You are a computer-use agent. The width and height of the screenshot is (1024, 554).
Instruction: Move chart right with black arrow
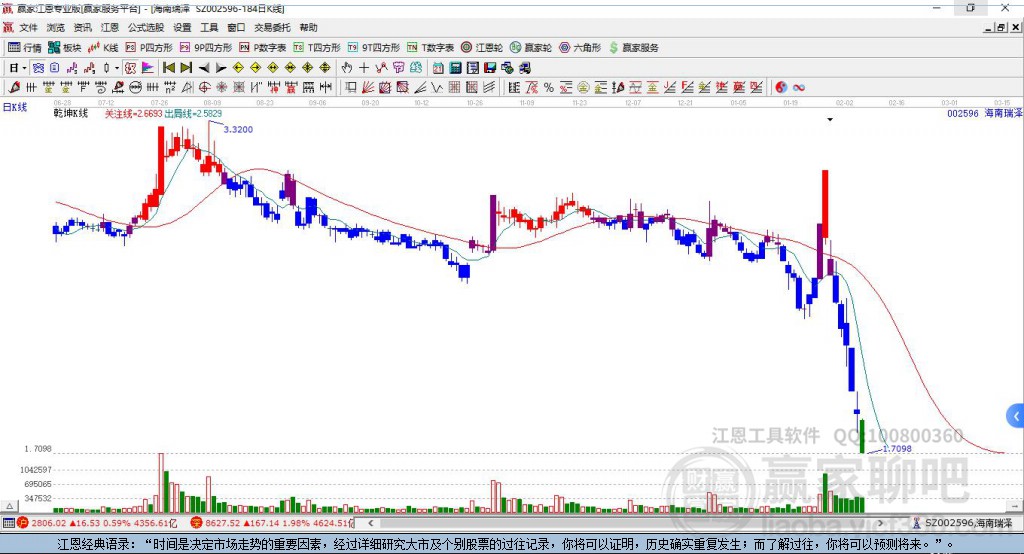click(221, 68)
